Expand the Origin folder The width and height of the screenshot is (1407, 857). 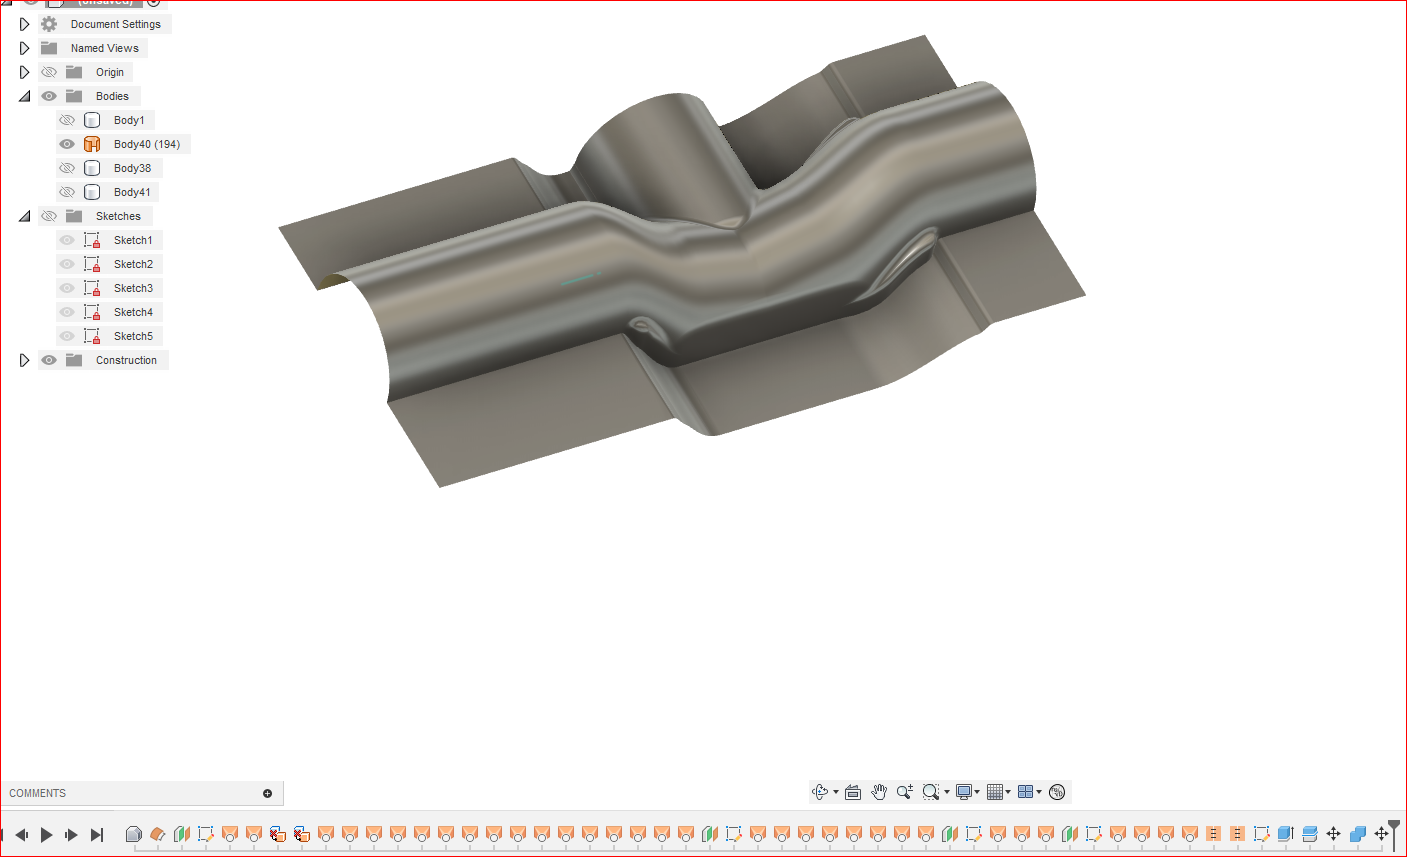(25, 72)
